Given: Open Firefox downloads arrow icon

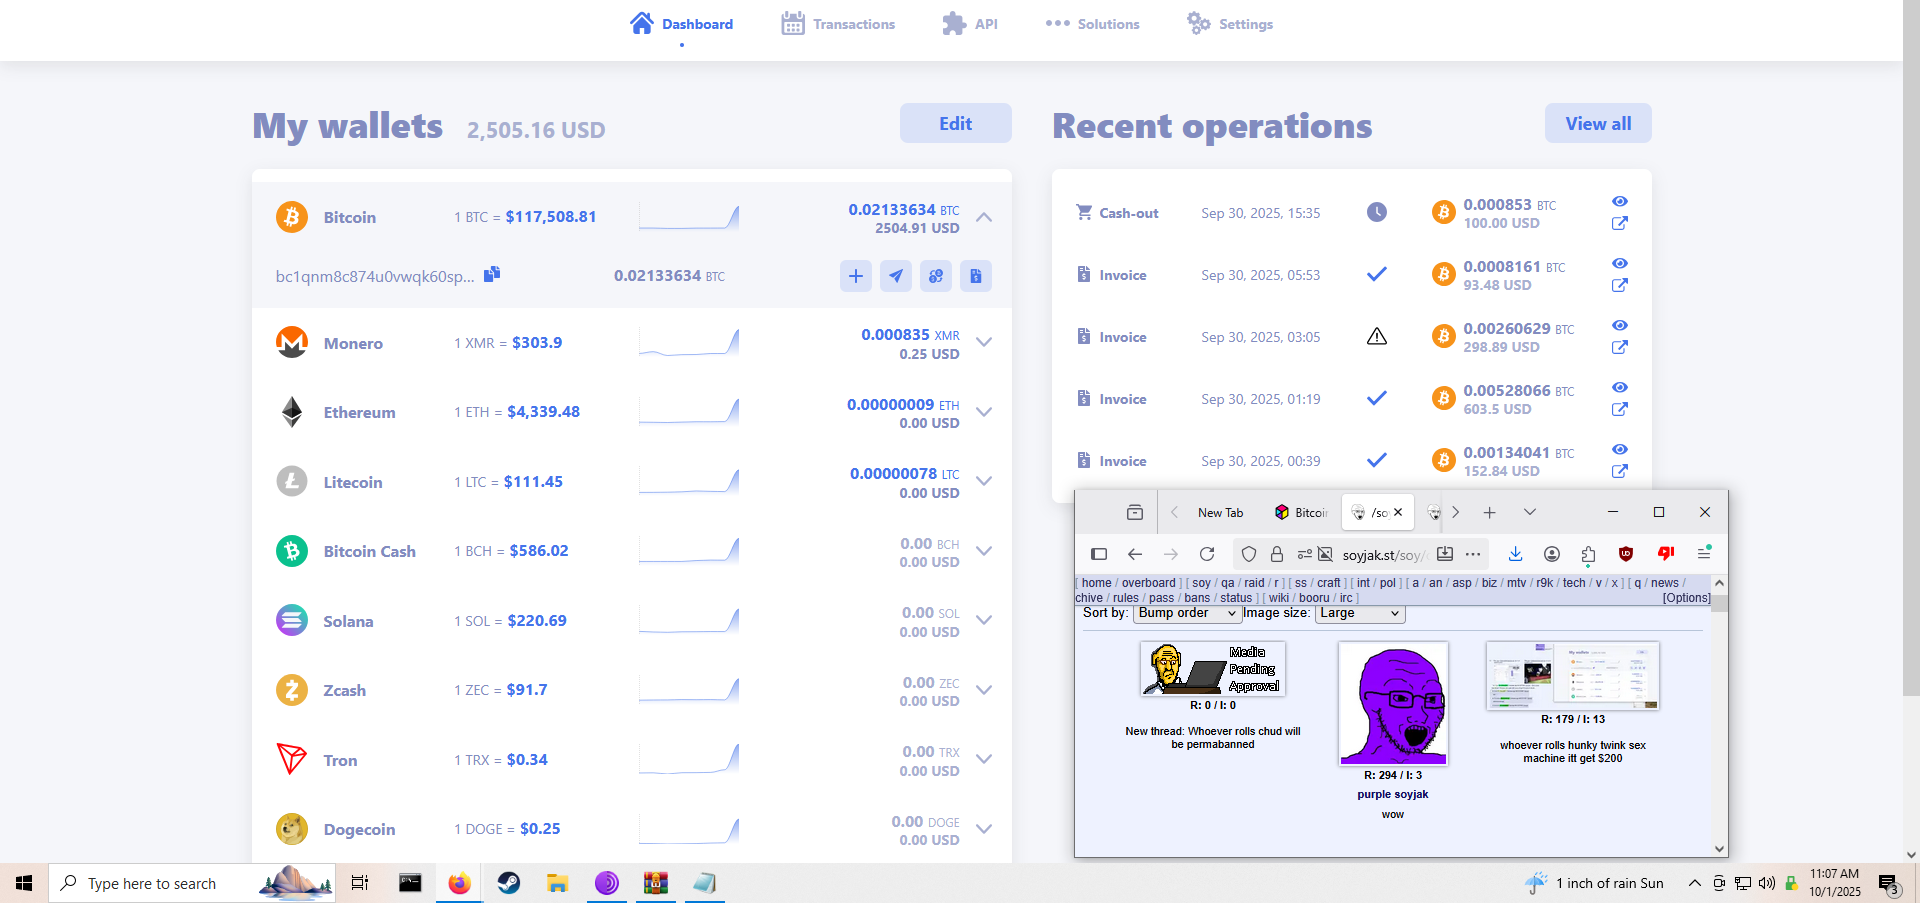Looking at the screenshot, I should 1516,554.
